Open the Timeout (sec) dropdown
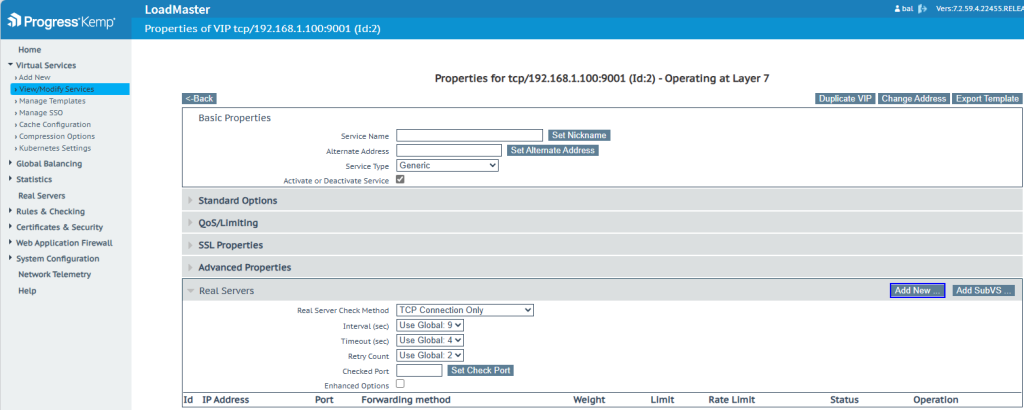This screenshot has width=1024, height=410. [430, 340]
